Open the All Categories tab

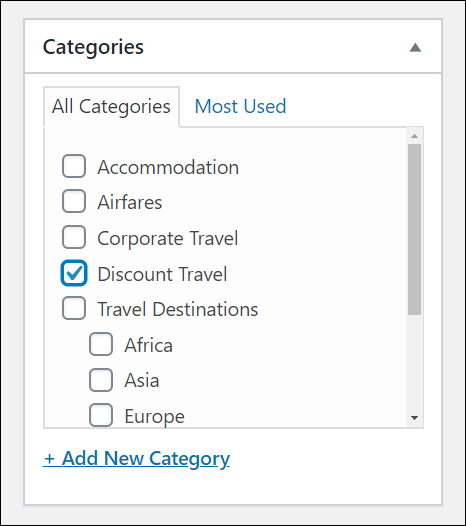tap(111, 107)
